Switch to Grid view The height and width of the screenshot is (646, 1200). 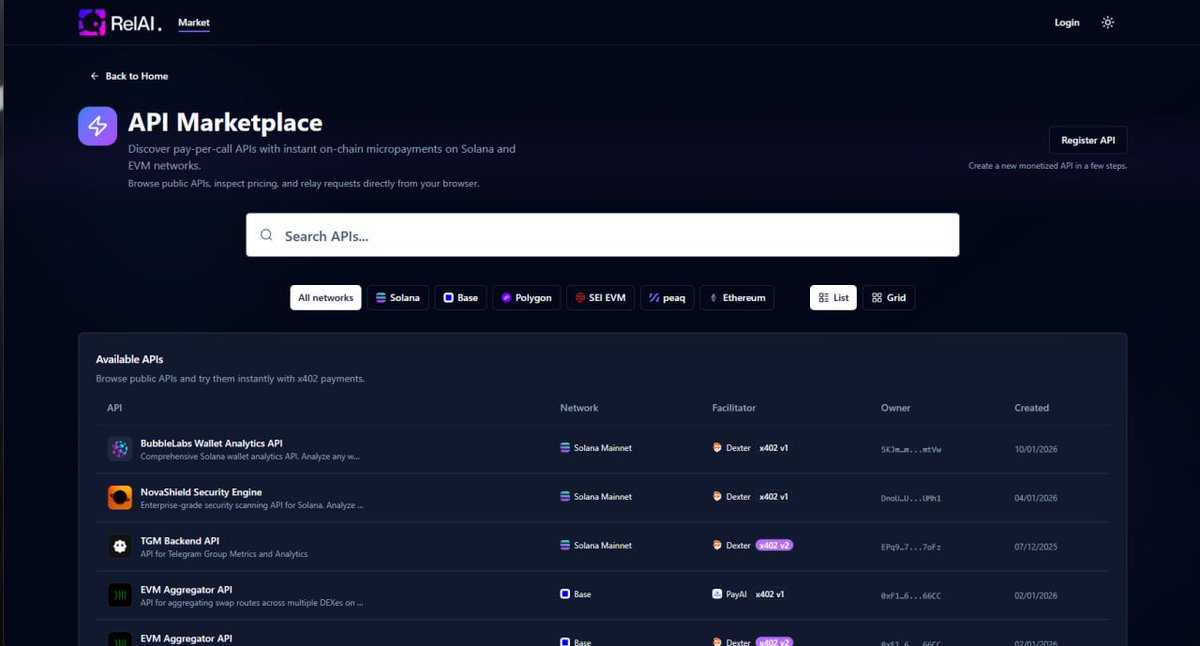(889, 297)
